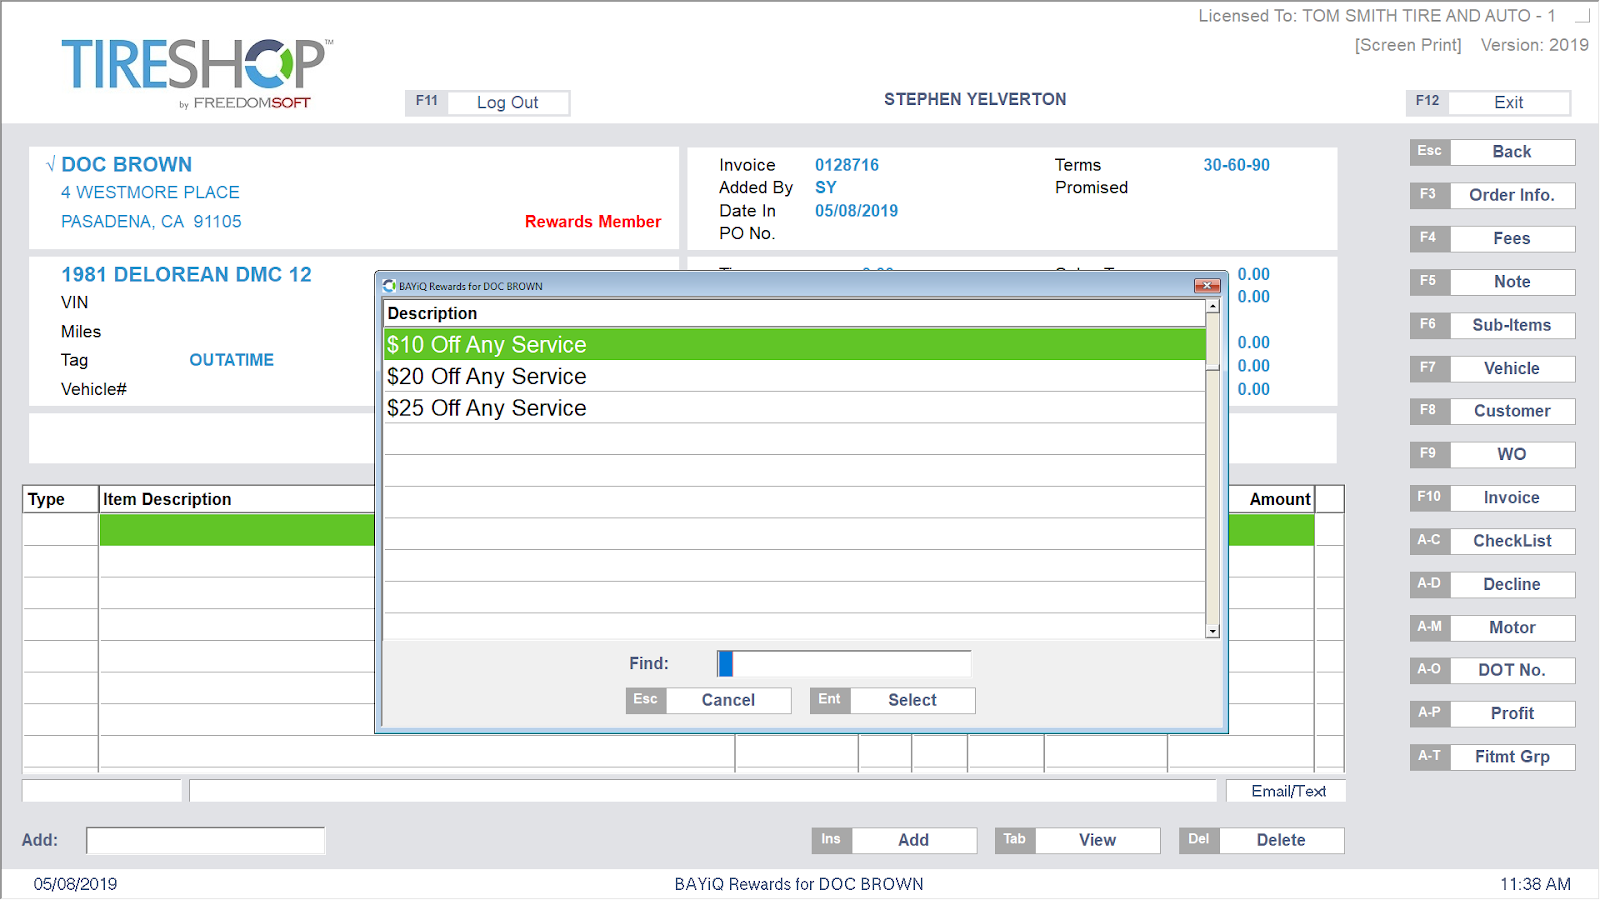1600x900 pixels.
Task: Select the $10 Off Any Service reward
Action: click(795, 344)
